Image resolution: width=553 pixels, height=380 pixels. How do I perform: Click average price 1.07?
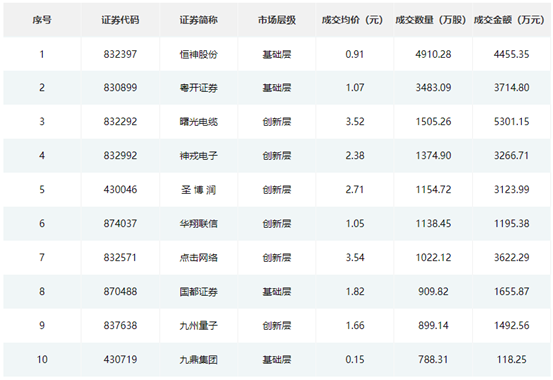[355, 88]
